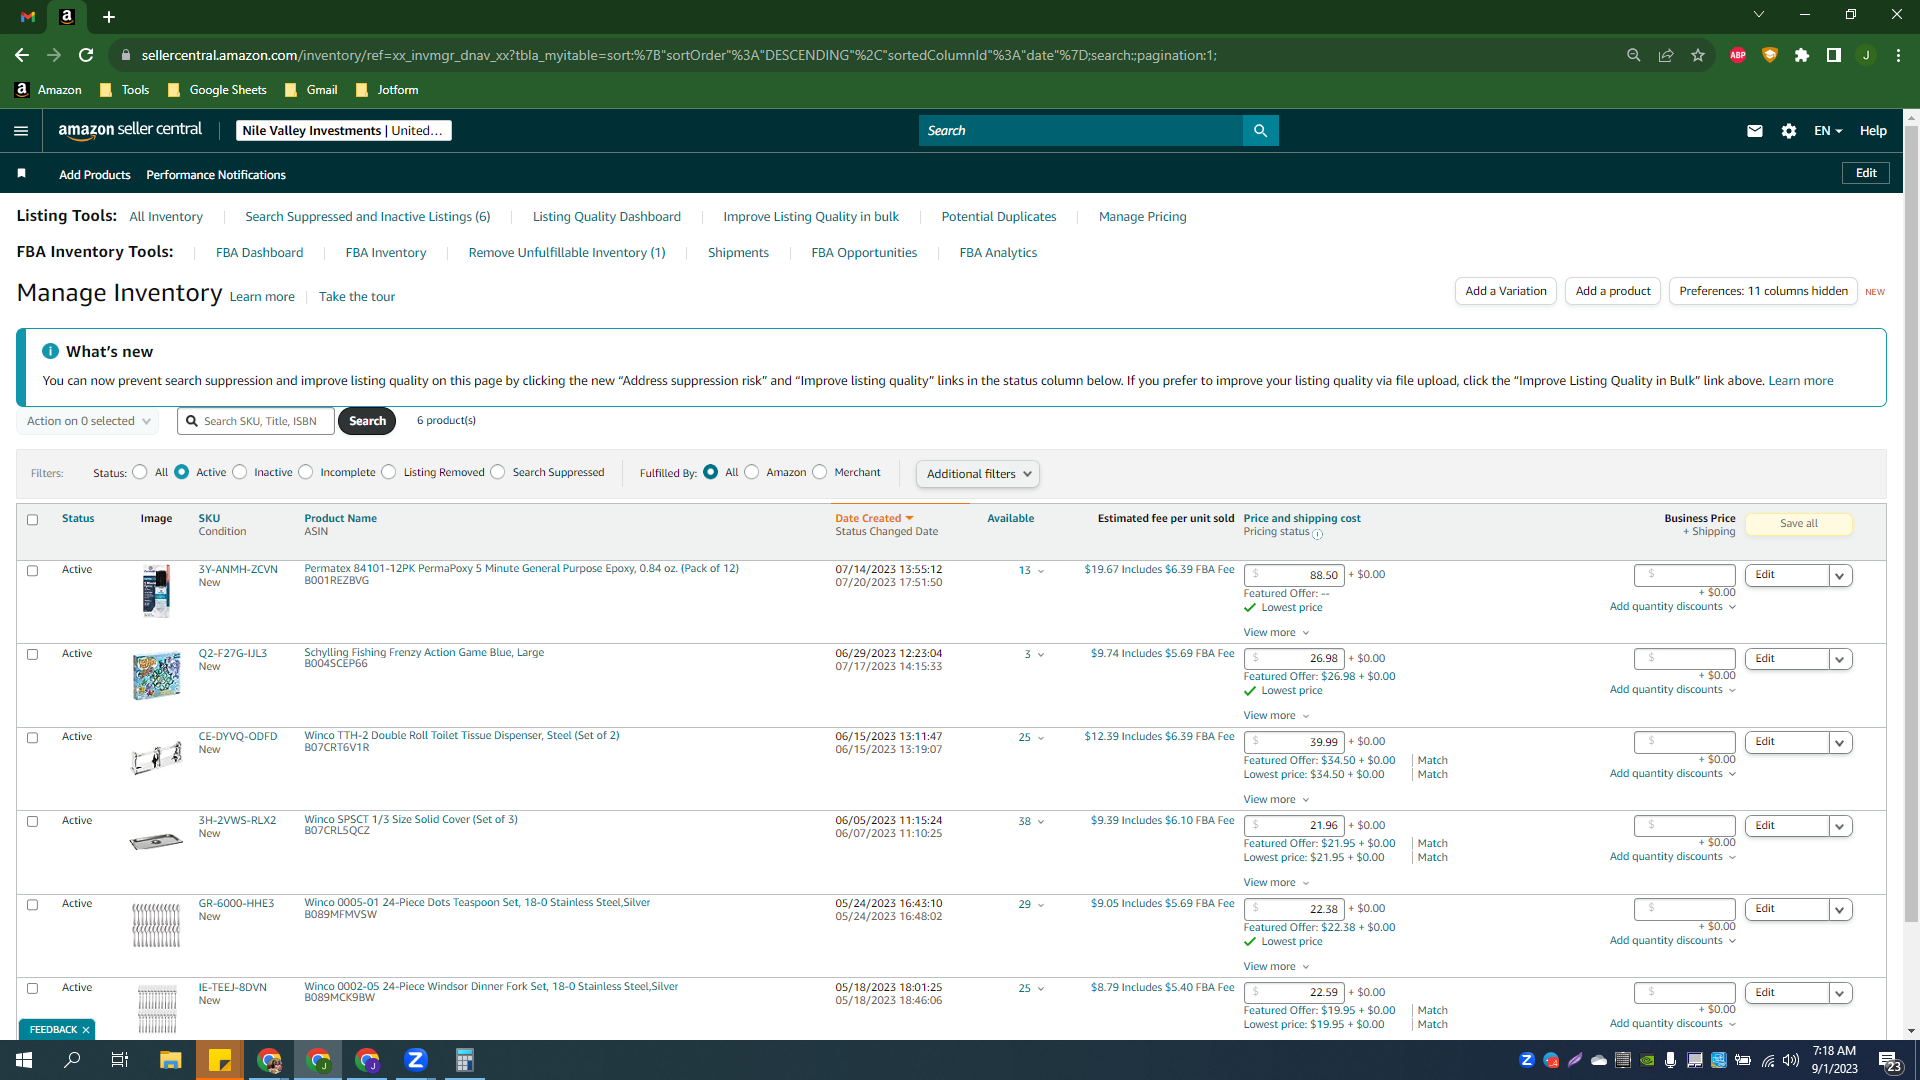This screenshot has width=1920, height=1080.
Task: Click the search magnifier button in header
Action: (x=1260, y=131)
